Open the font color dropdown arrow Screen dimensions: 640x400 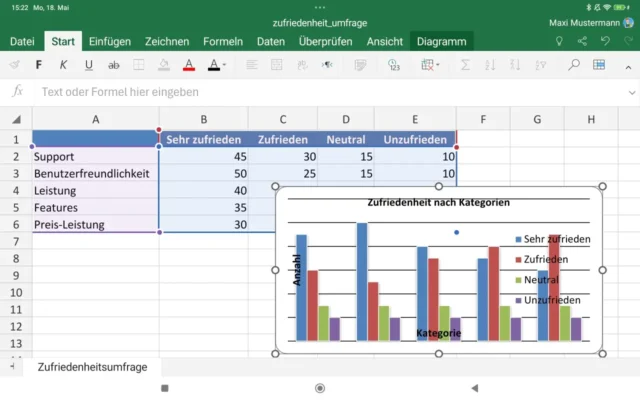pyautogui.click(x=224, y=64)
